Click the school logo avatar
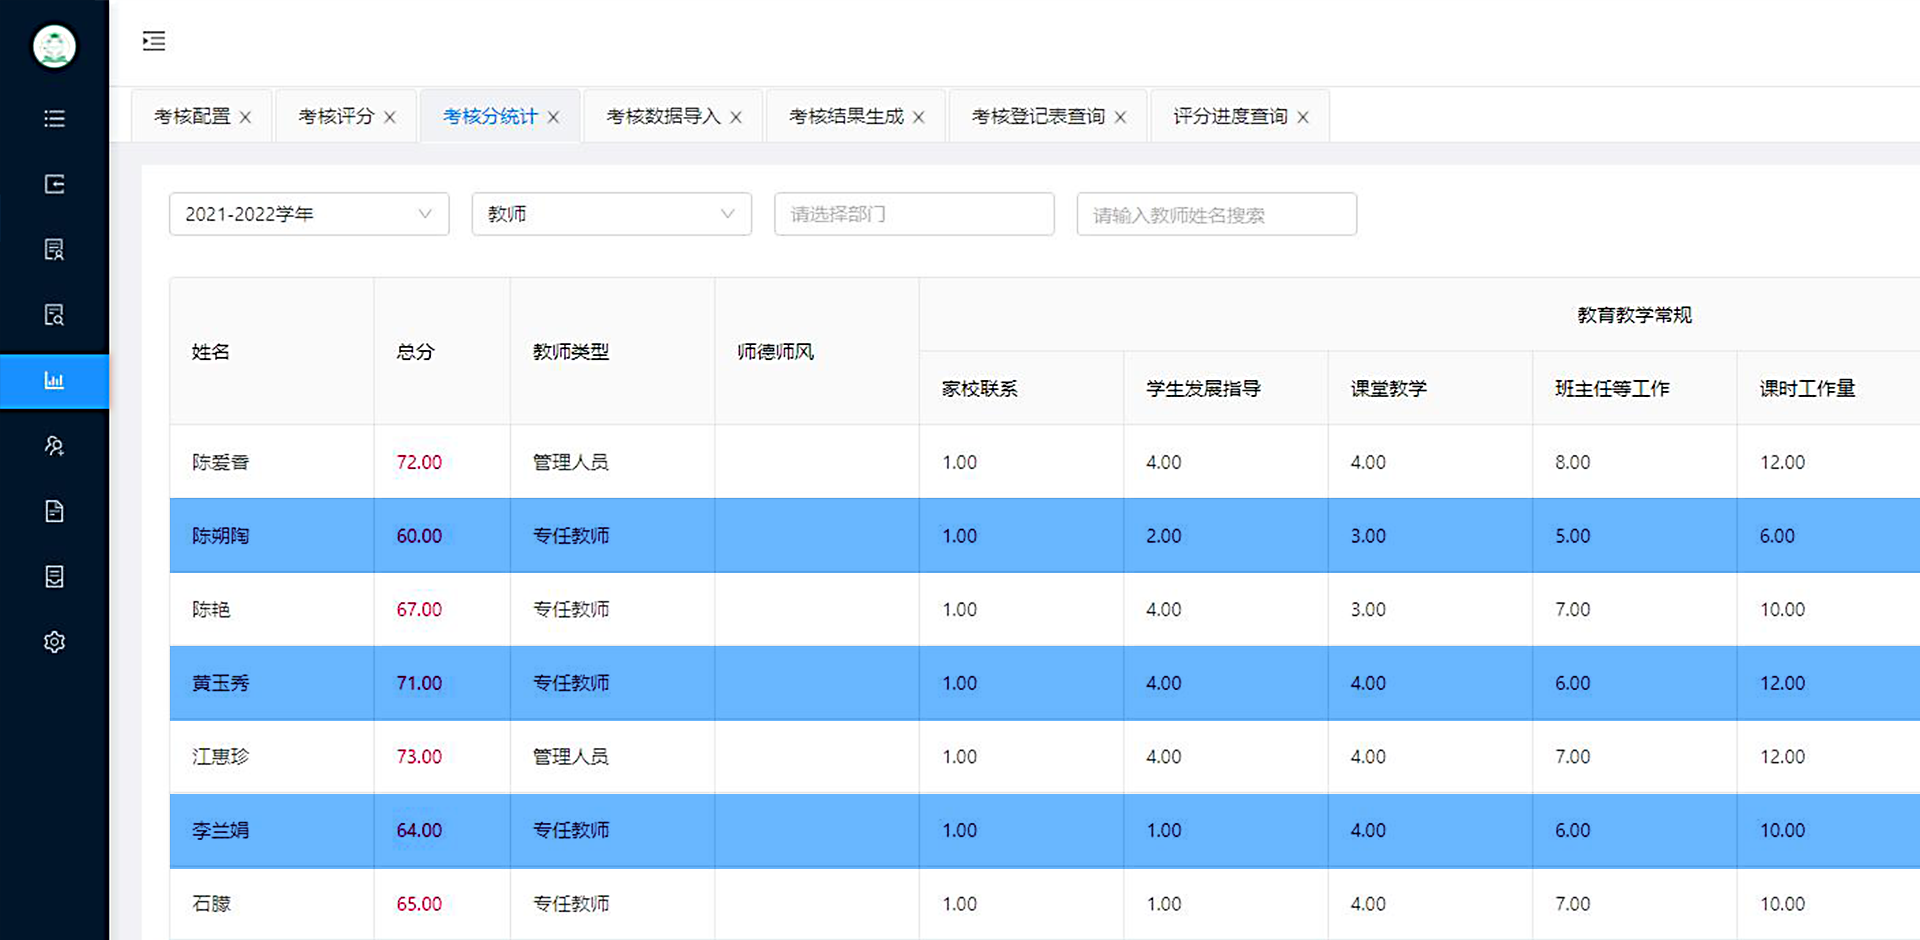Viewport: 1920px width, 940px height. (54, 46)
